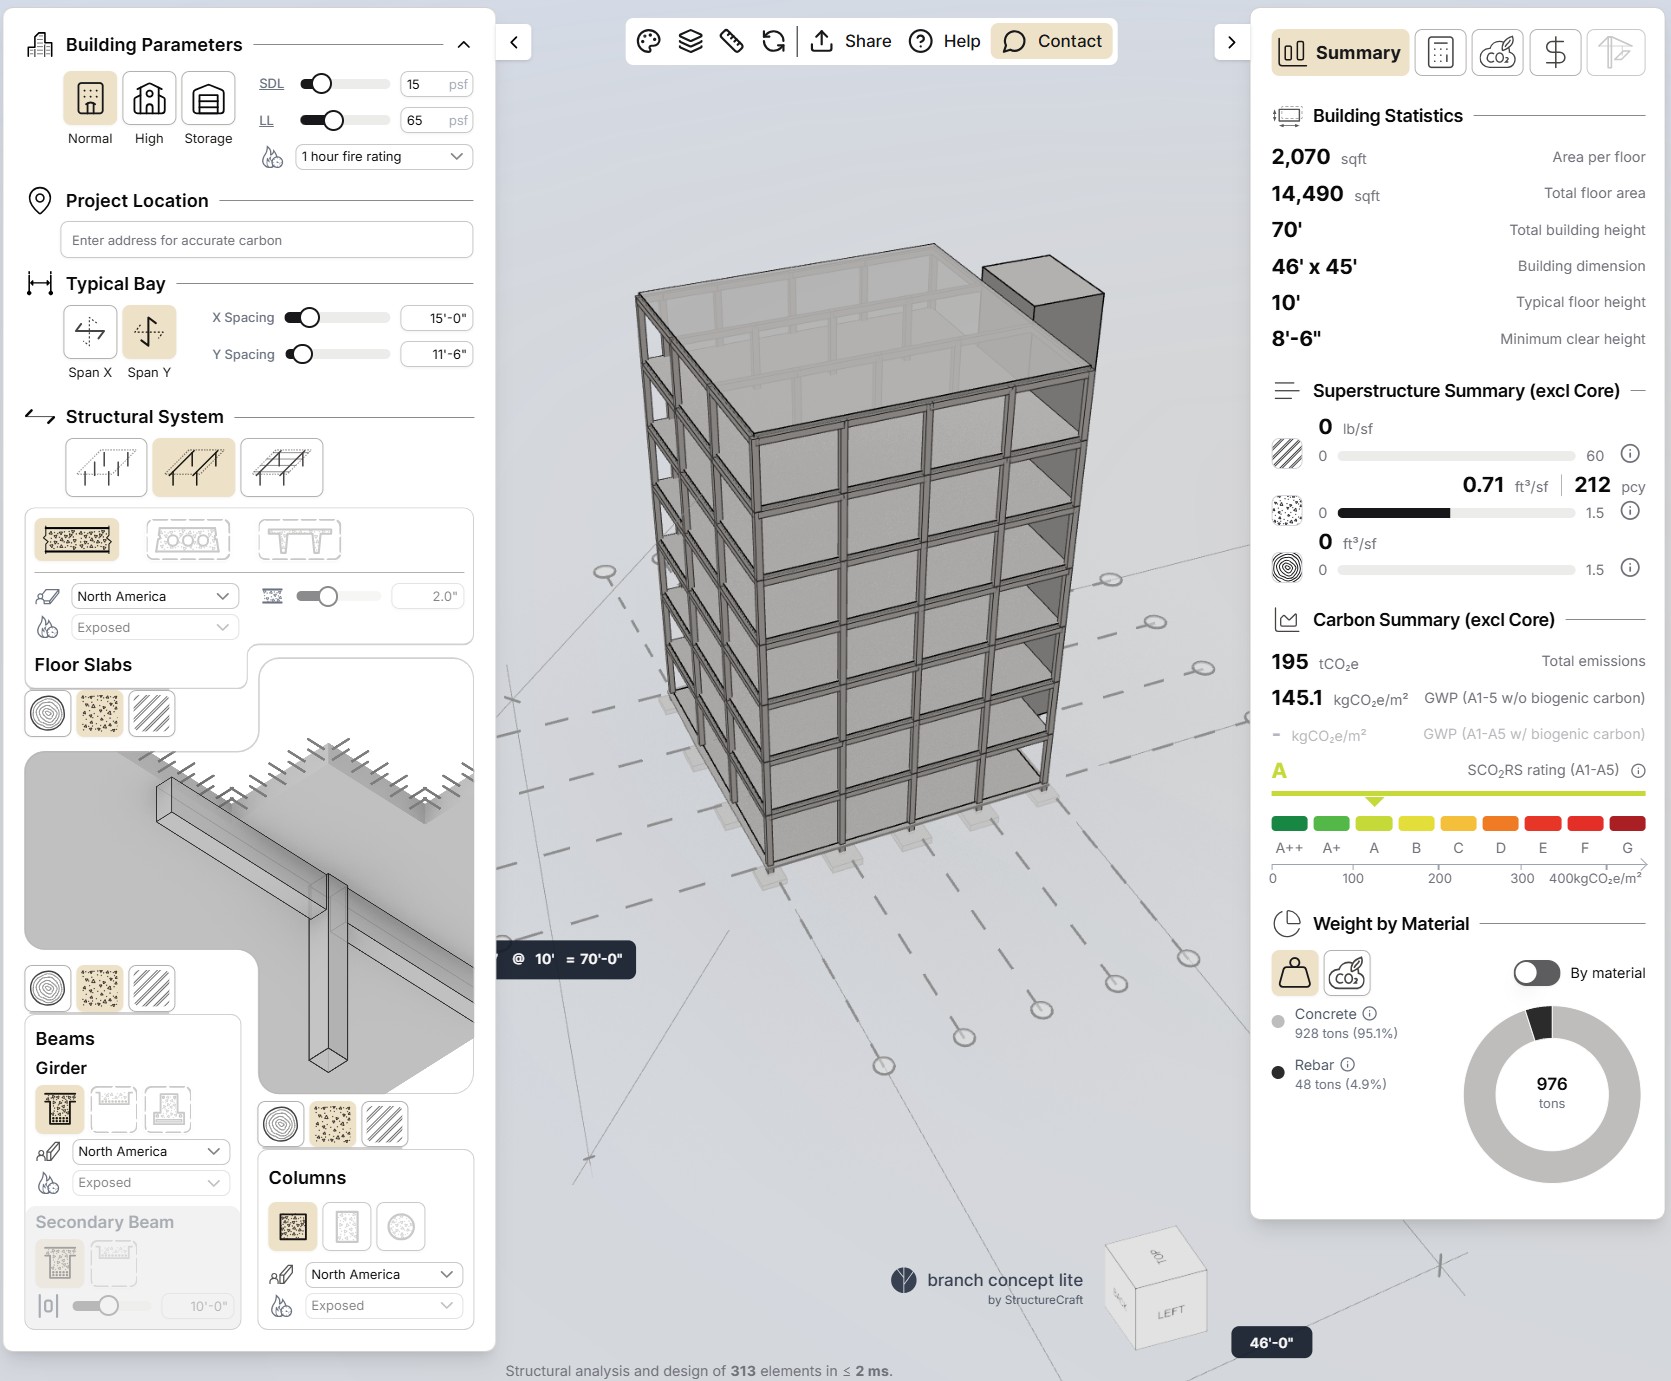The image size is (1671, 1381).
Task: Click the refresh/rotate icon in toolbar
Action: [x=773, y=41]
